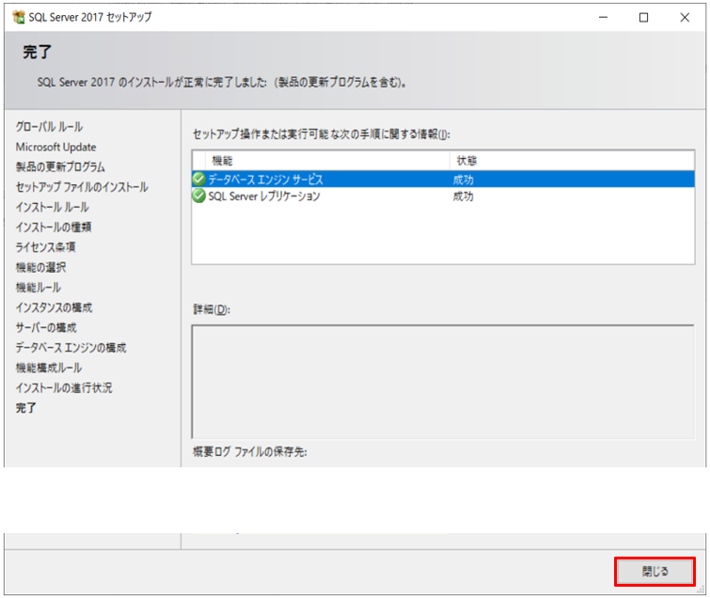710x598 pixels.
Task: Select the データベース エンジン サービス row
Action: pos(443,179)
